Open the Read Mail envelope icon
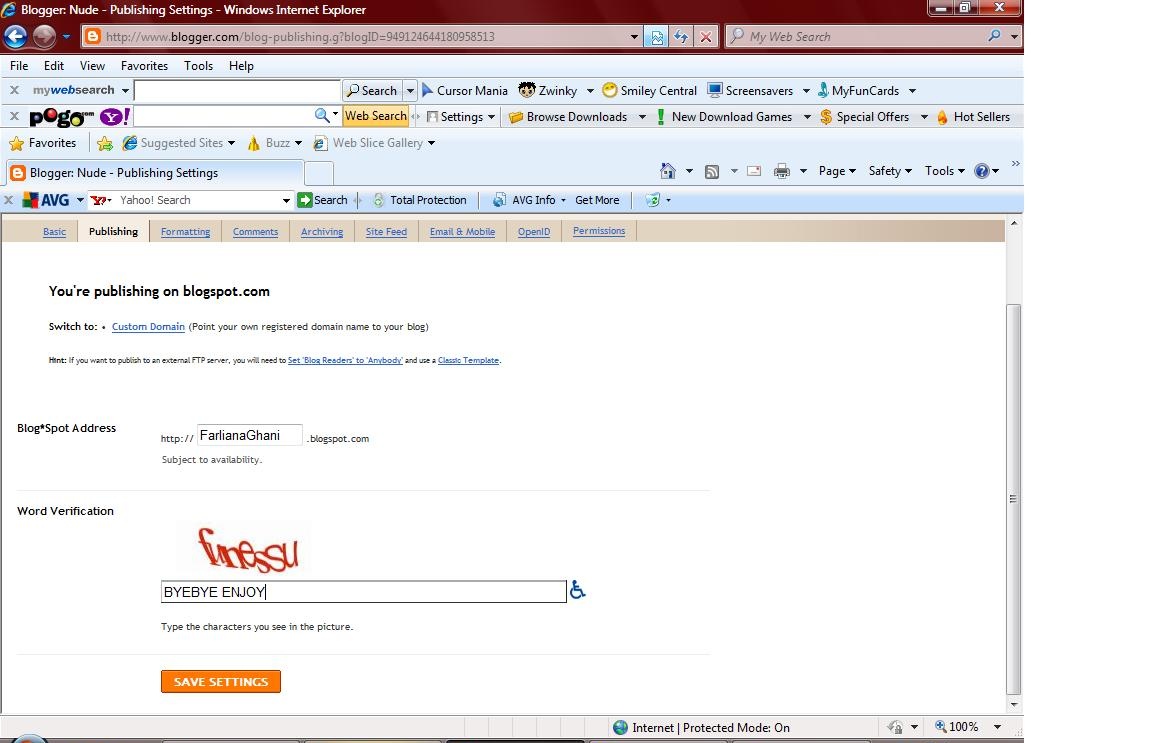Viewport: 1175px width, 743px height. click(x=754, y=172)
